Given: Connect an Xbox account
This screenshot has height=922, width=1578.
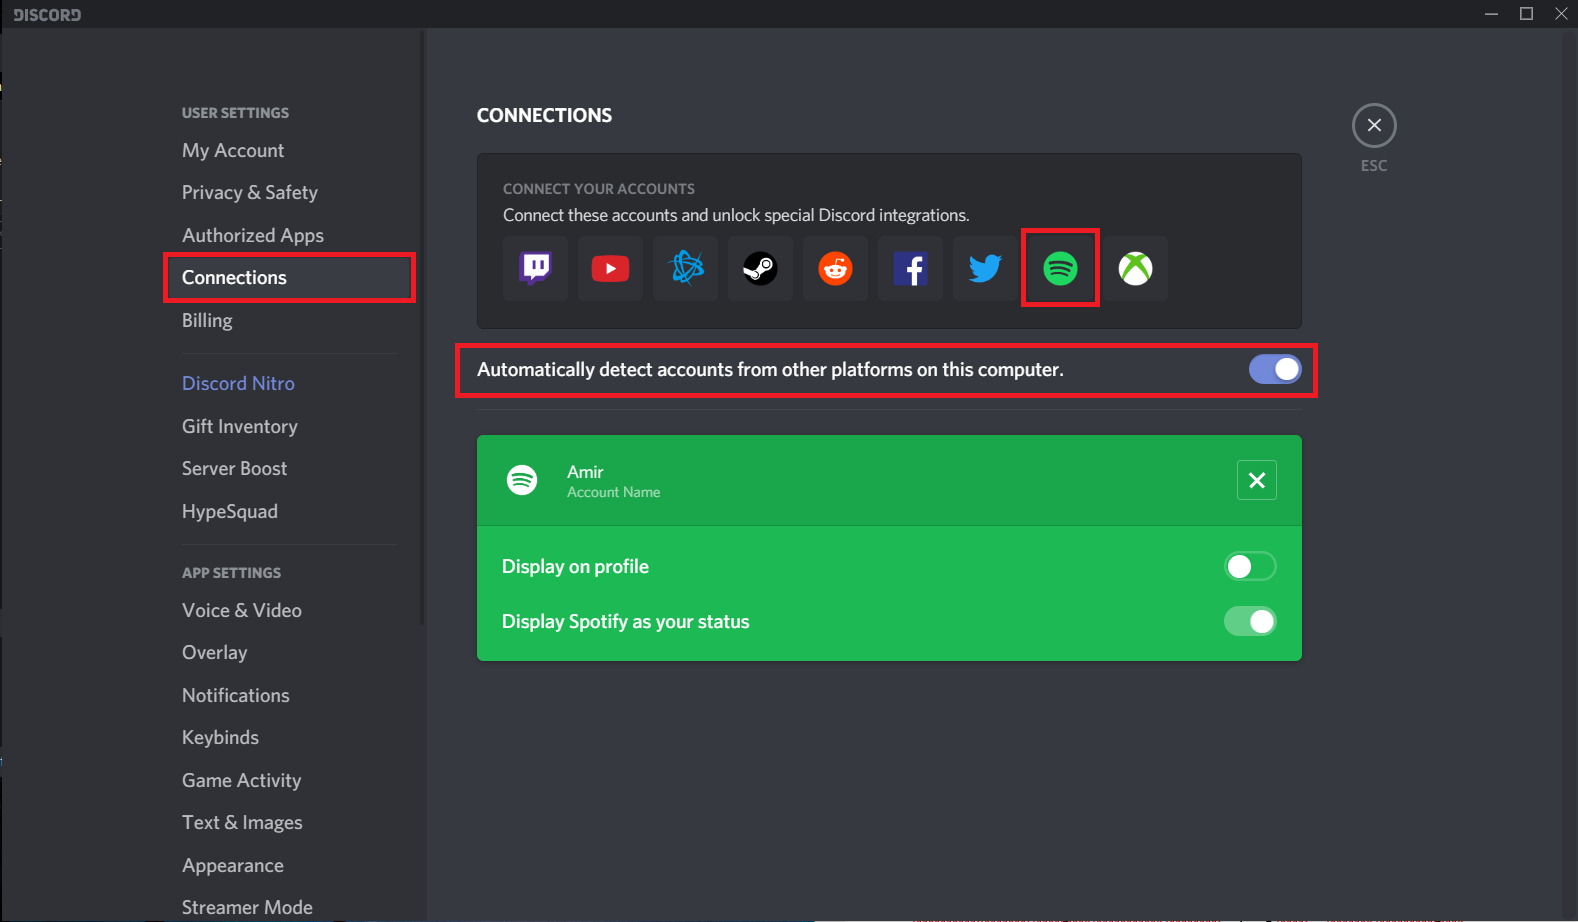Looking at the screenshot, I should pyautogui.click(x=1135, y=268).
